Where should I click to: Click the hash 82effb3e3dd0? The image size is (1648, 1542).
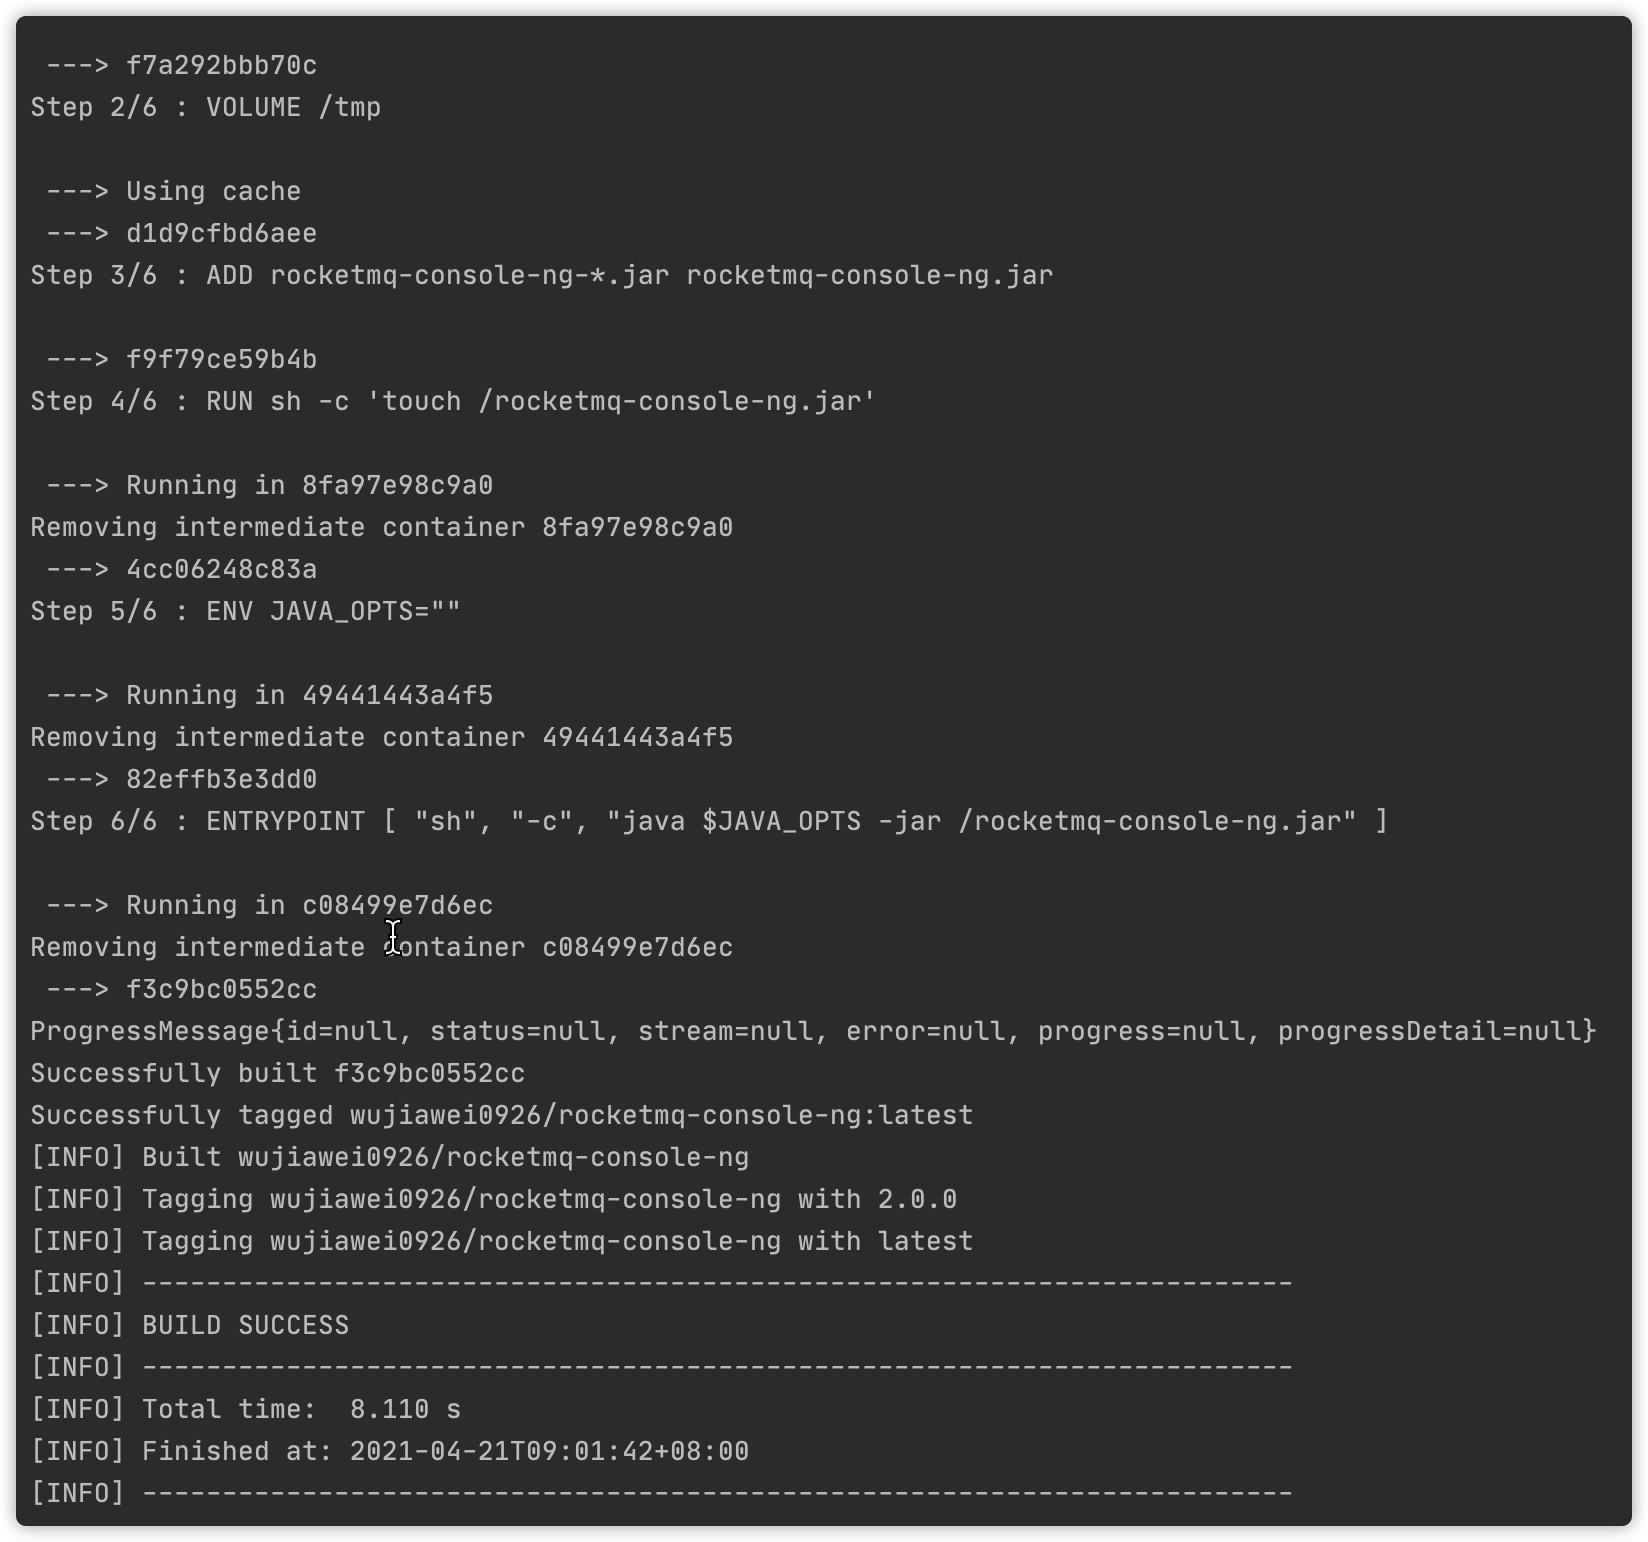click(221, 779)
